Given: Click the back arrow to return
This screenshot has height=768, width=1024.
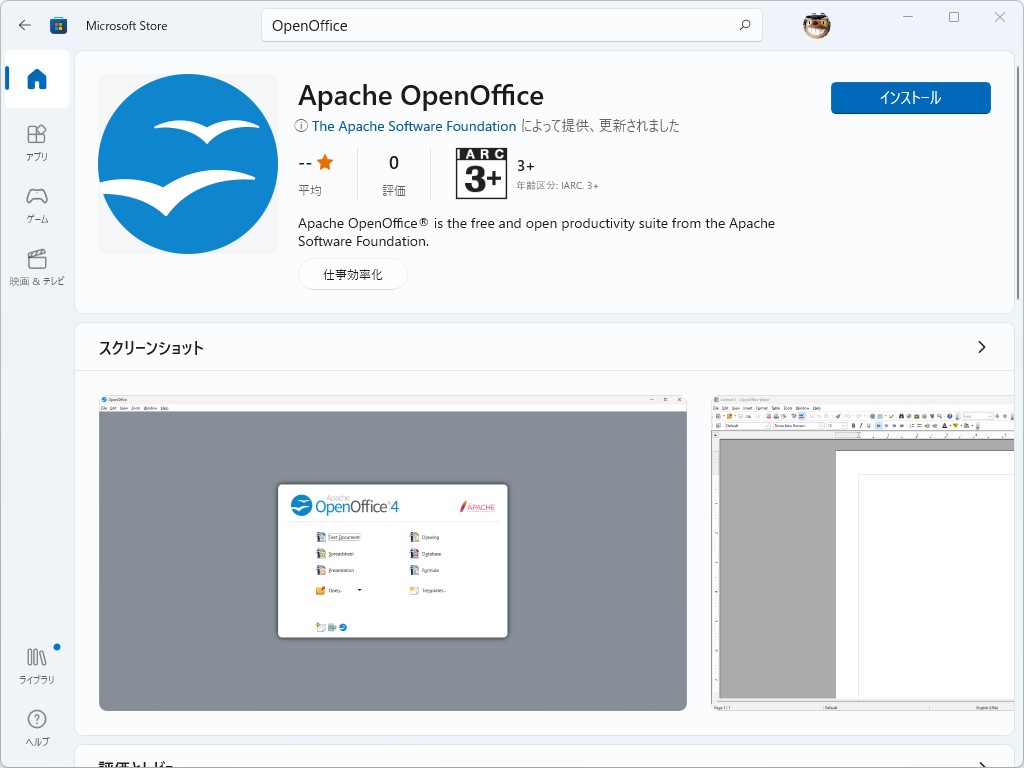Looking at the screenshot, I should coord(24,25).
